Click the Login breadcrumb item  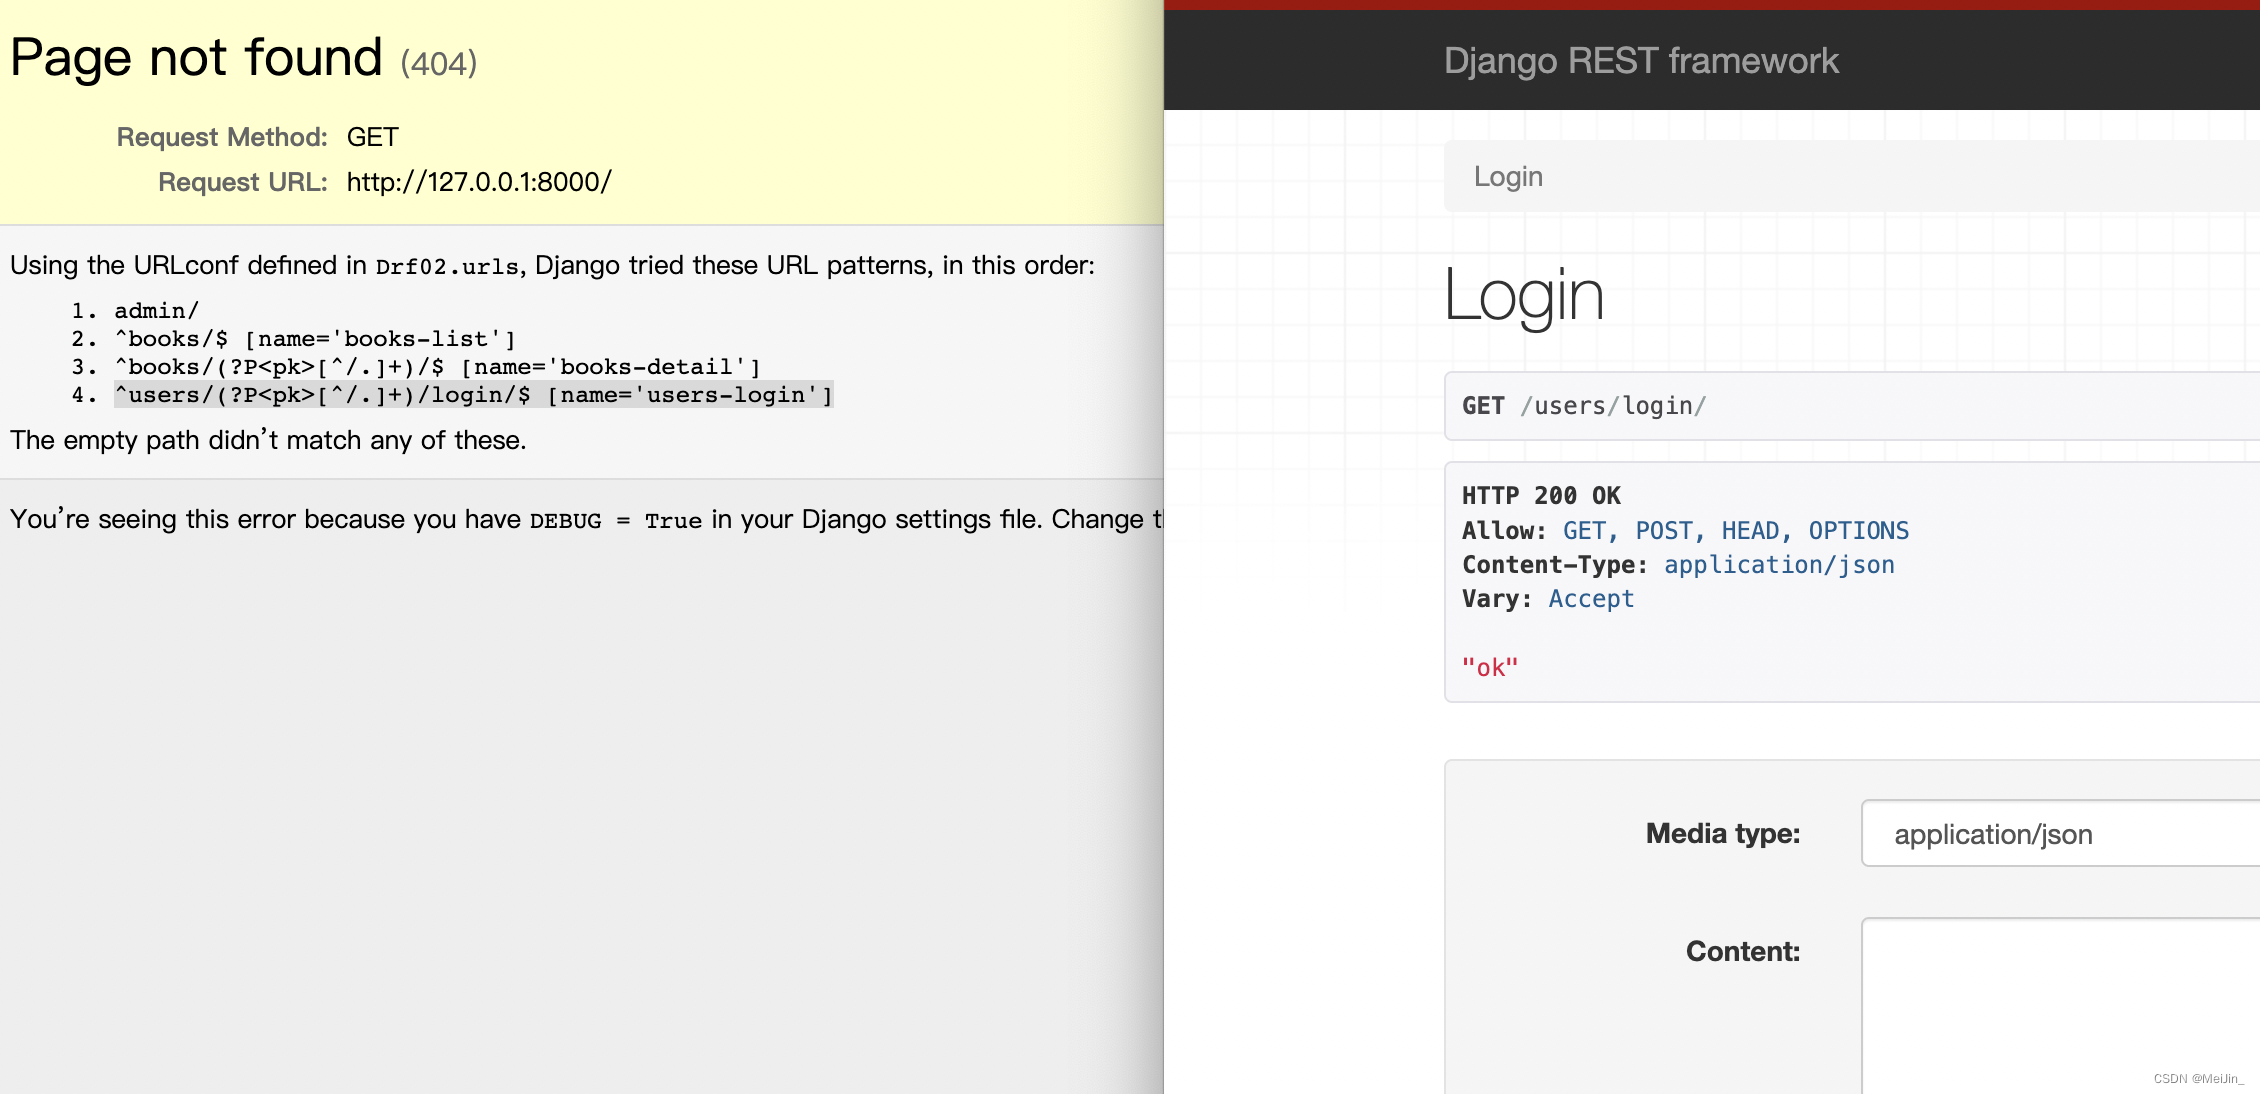tap(1508, 177)
